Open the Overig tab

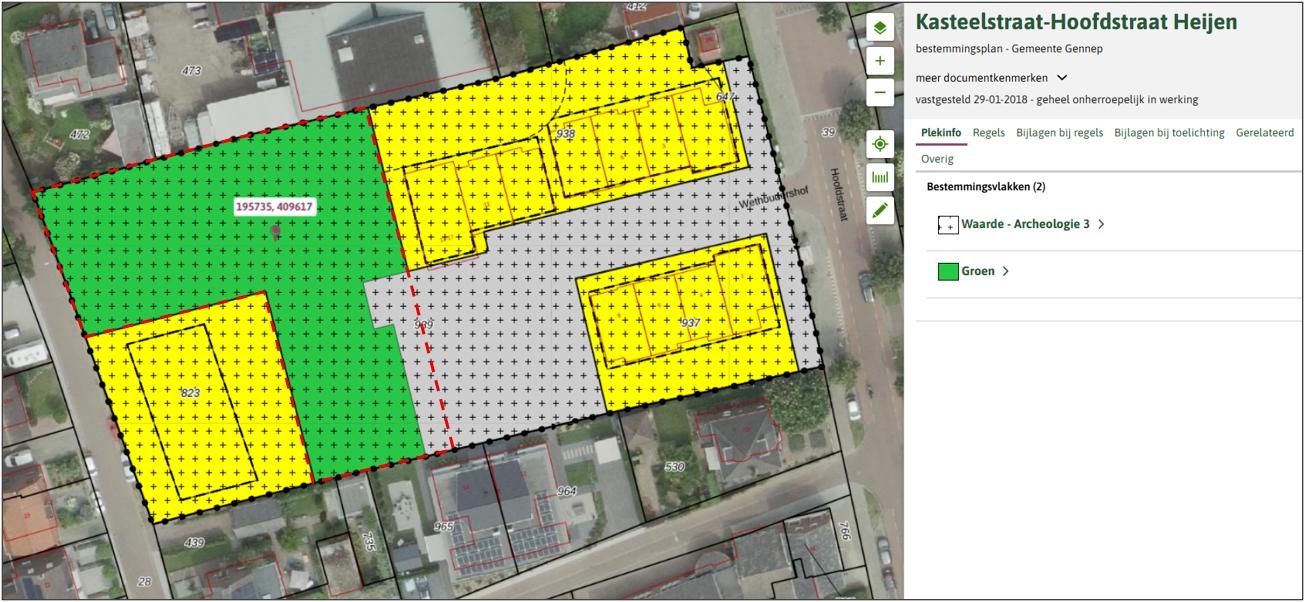click(x=937, y=159)
